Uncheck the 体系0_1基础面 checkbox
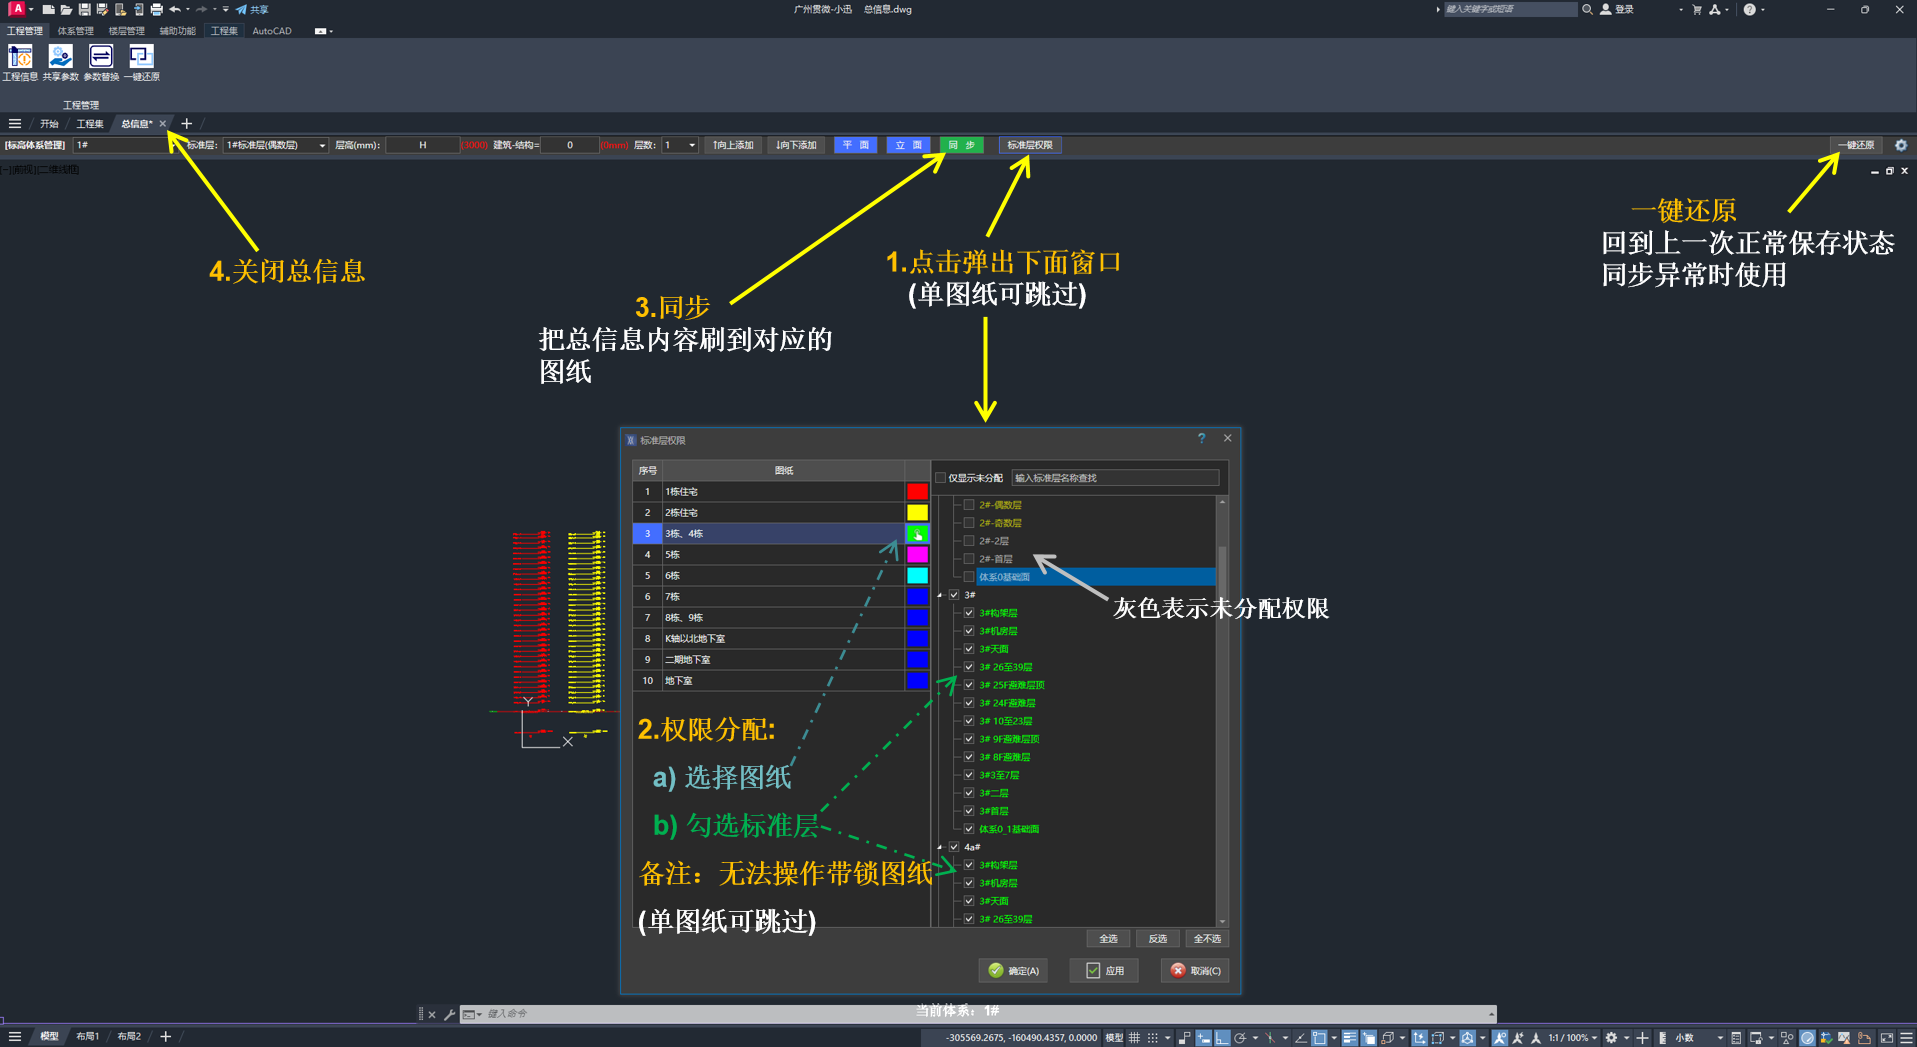The image size is (1917, 1047). coord(969,829)
